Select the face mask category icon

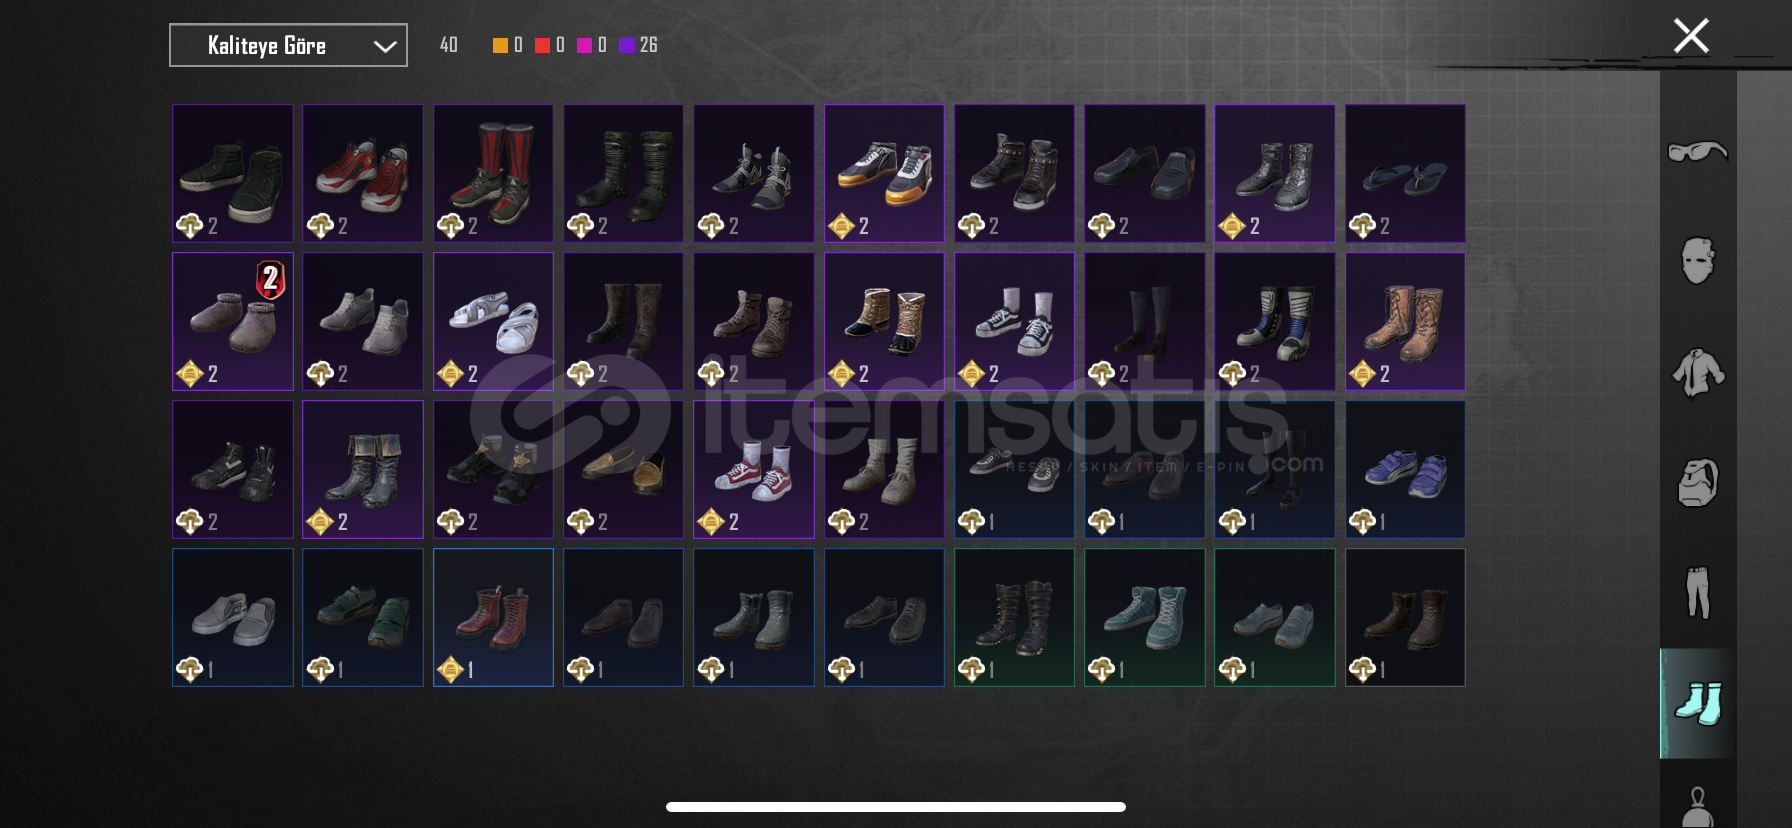tap(1698, 261)
